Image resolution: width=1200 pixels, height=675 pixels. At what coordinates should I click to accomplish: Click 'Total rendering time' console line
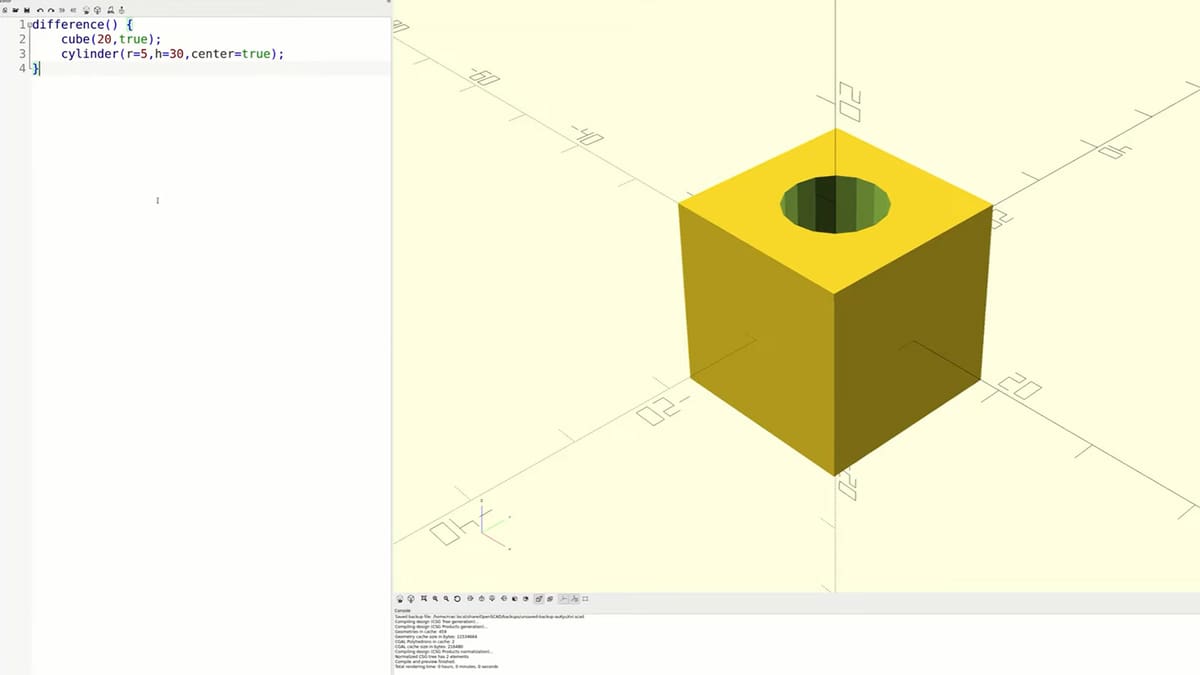[x=446, y=667]
